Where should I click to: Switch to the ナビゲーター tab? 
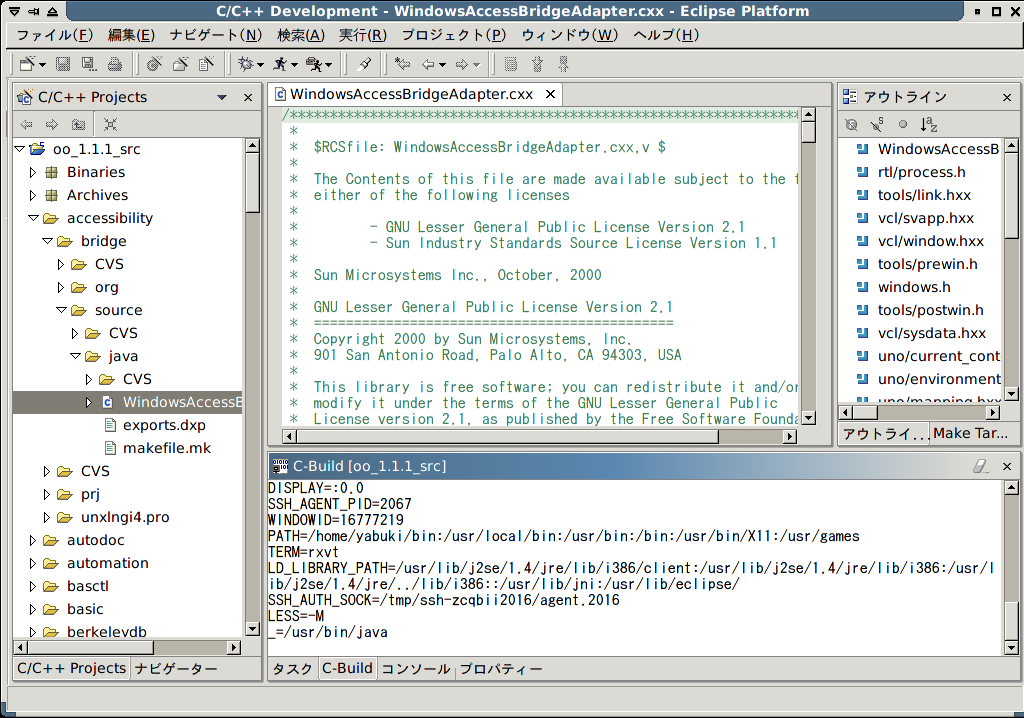176,669
